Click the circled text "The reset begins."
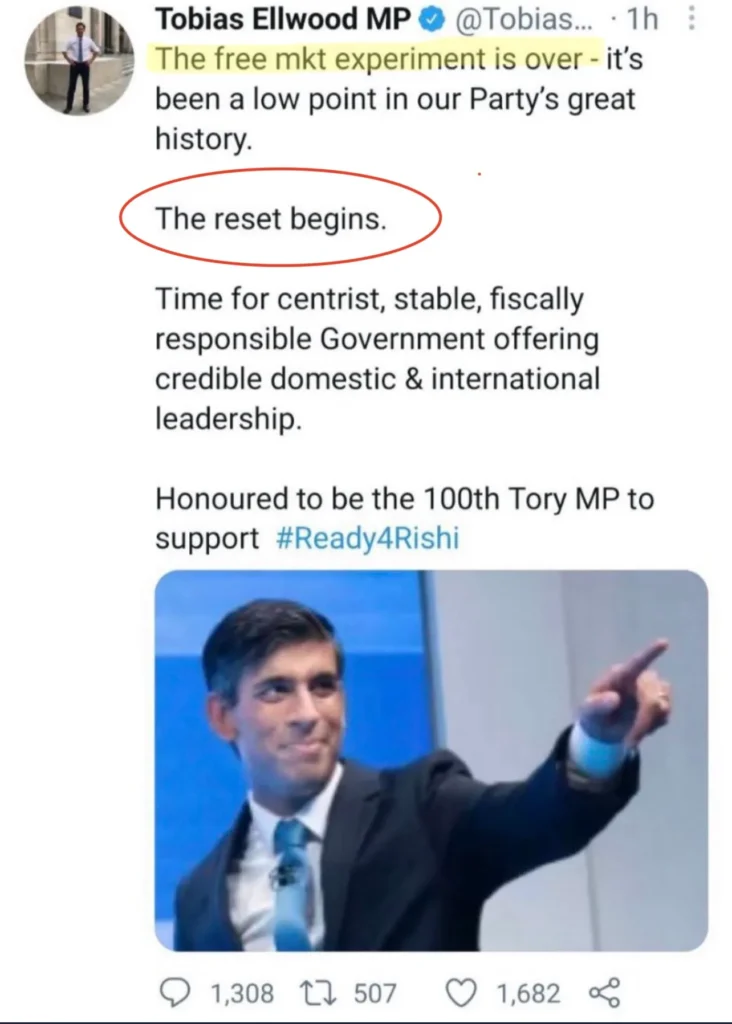Screen dimensions: 732x1024 pos(271,219)
